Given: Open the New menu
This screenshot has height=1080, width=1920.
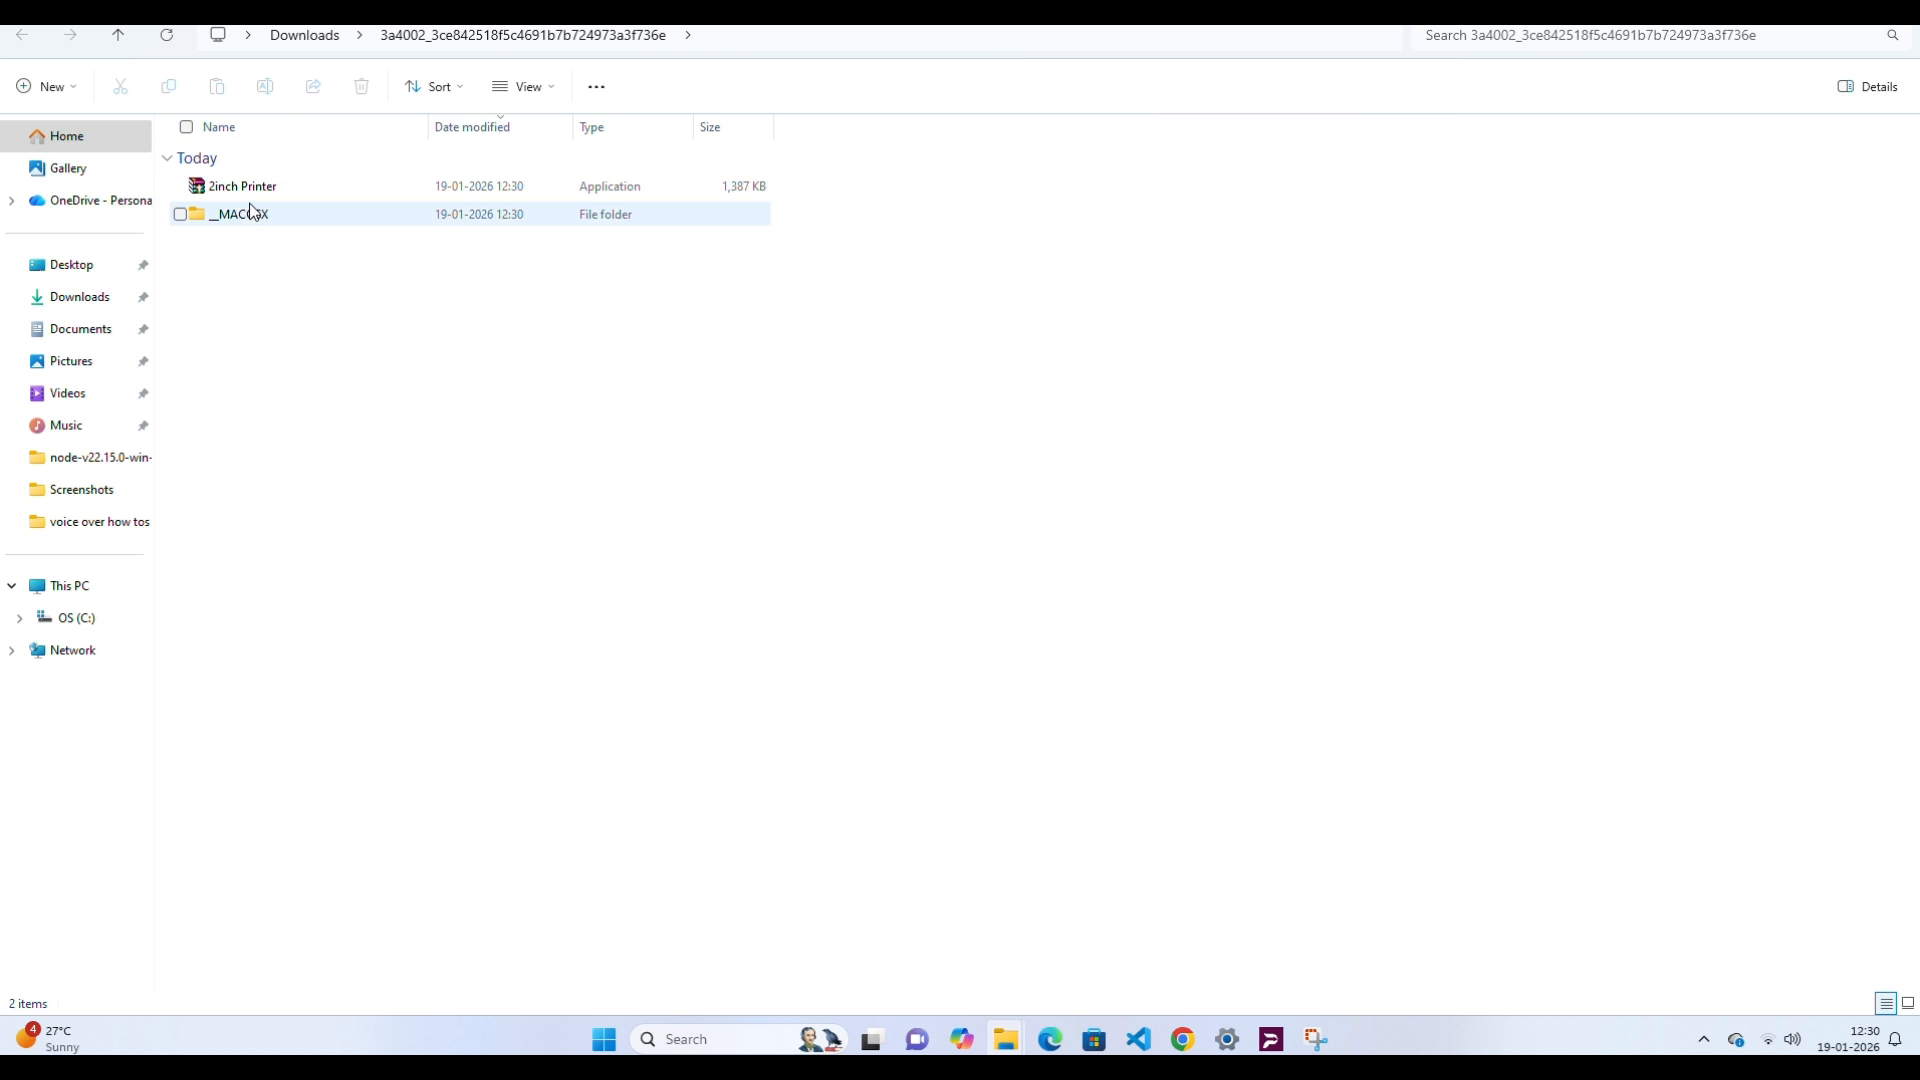Looking at the screenshot, I should tap(45, 86).
